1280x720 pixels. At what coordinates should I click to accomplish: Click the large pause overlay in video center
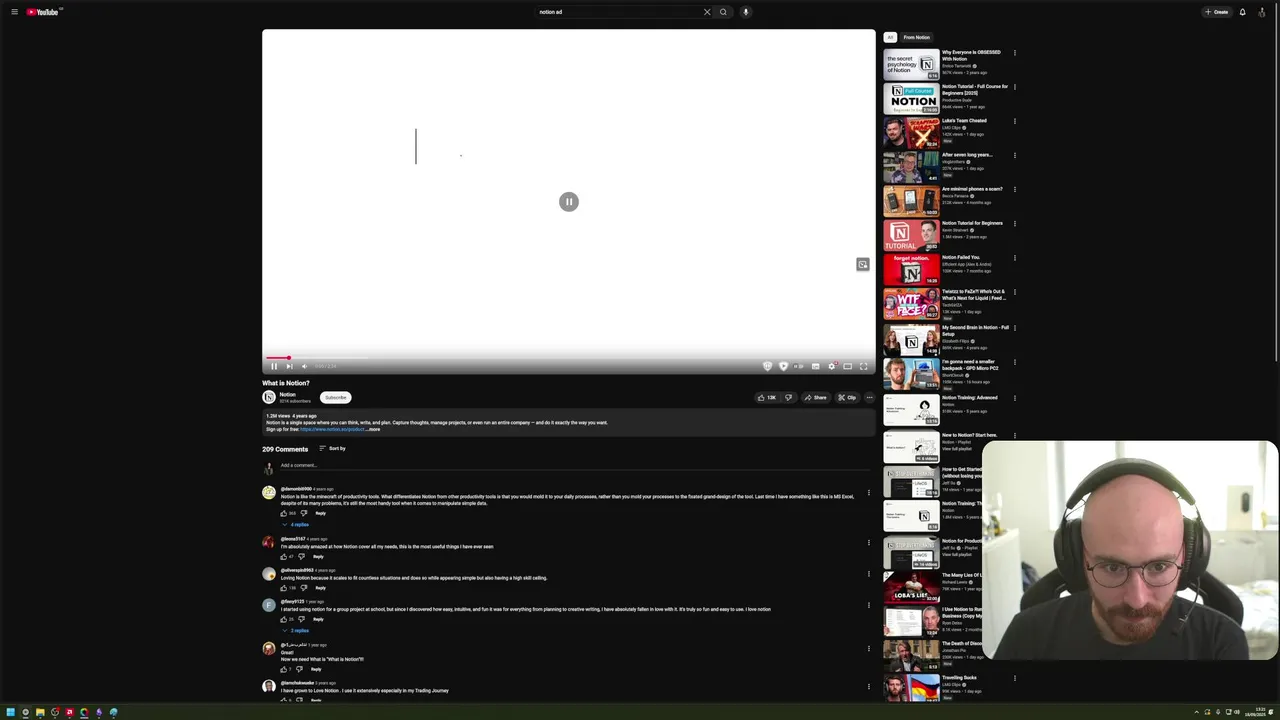[x=569, y=202]
